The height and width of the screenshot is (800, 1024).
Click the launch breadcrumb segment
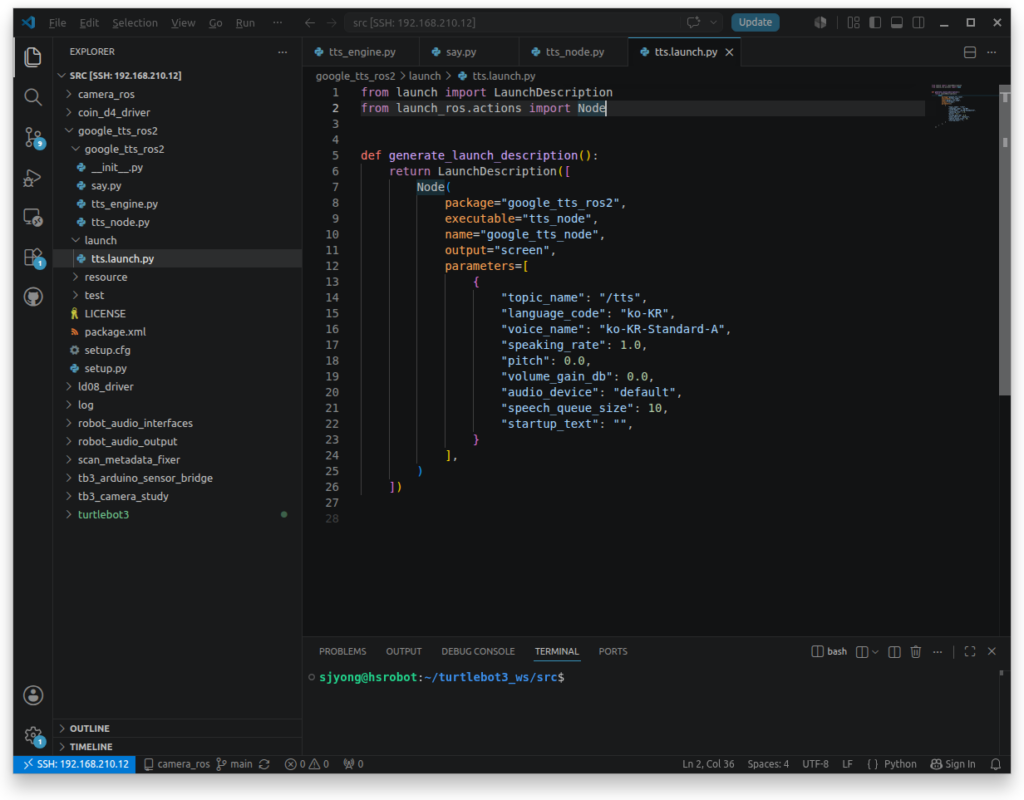tap(424, 76)
